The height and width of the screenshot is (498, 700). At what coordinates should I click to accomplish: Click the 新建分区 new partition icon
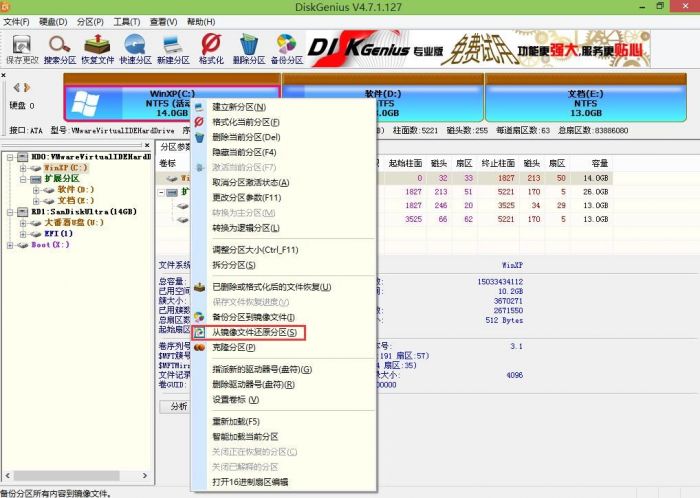coord(173,49)
